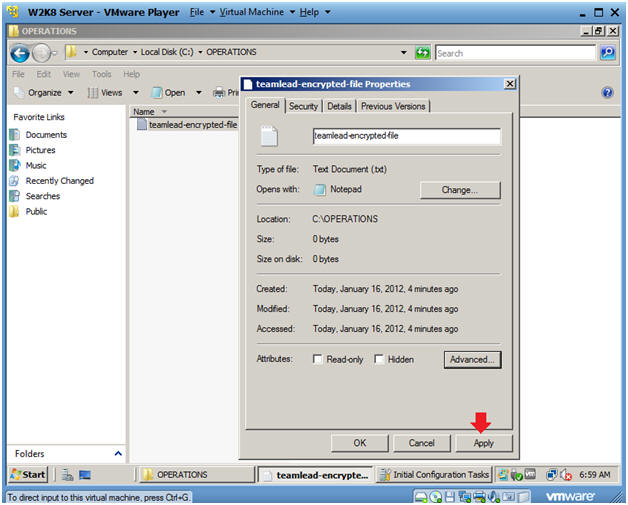
Task: Click Cancel in Properties dialog
Action: [x=421, y=443]
